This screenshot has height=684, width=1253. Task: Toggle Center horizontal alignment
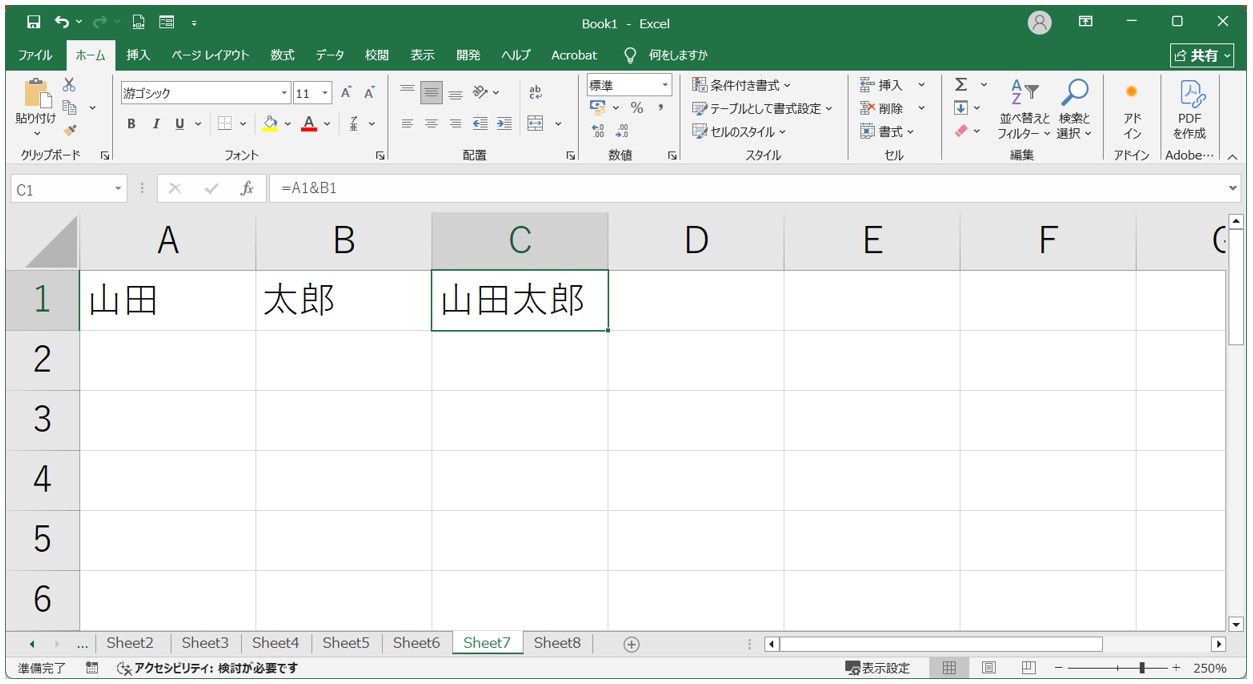click(x=431, y=124)
